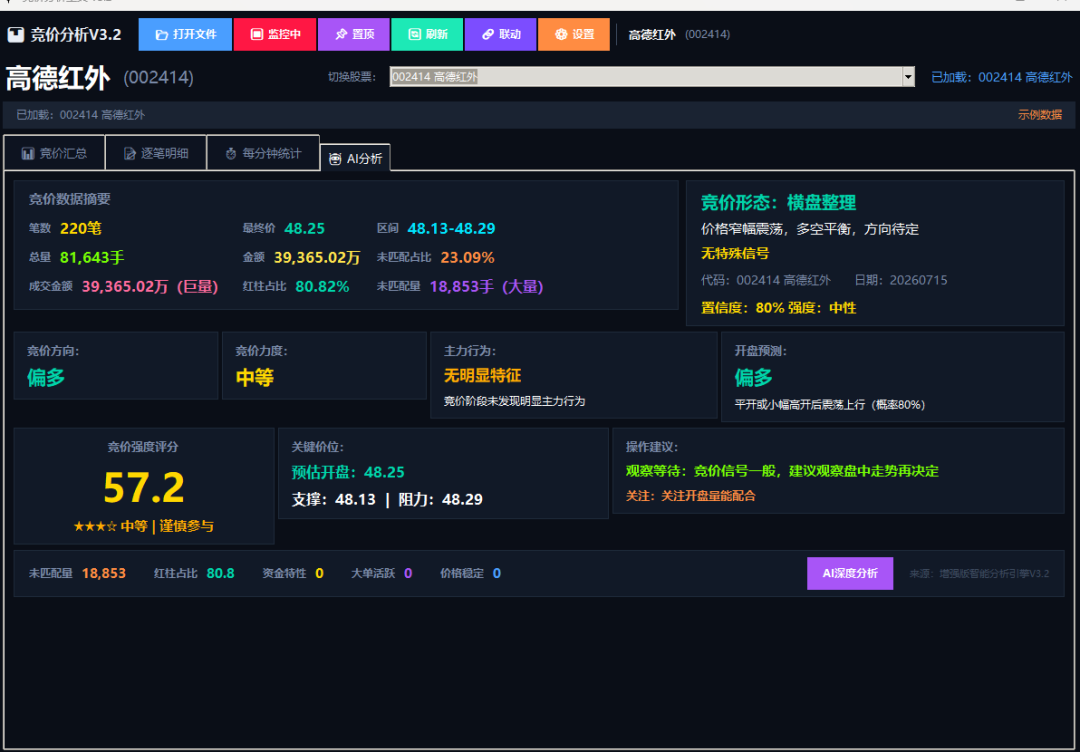1080x752 pixels.
Task: Click the folder icon in 打开文件
Action: [x=162, y=34]
